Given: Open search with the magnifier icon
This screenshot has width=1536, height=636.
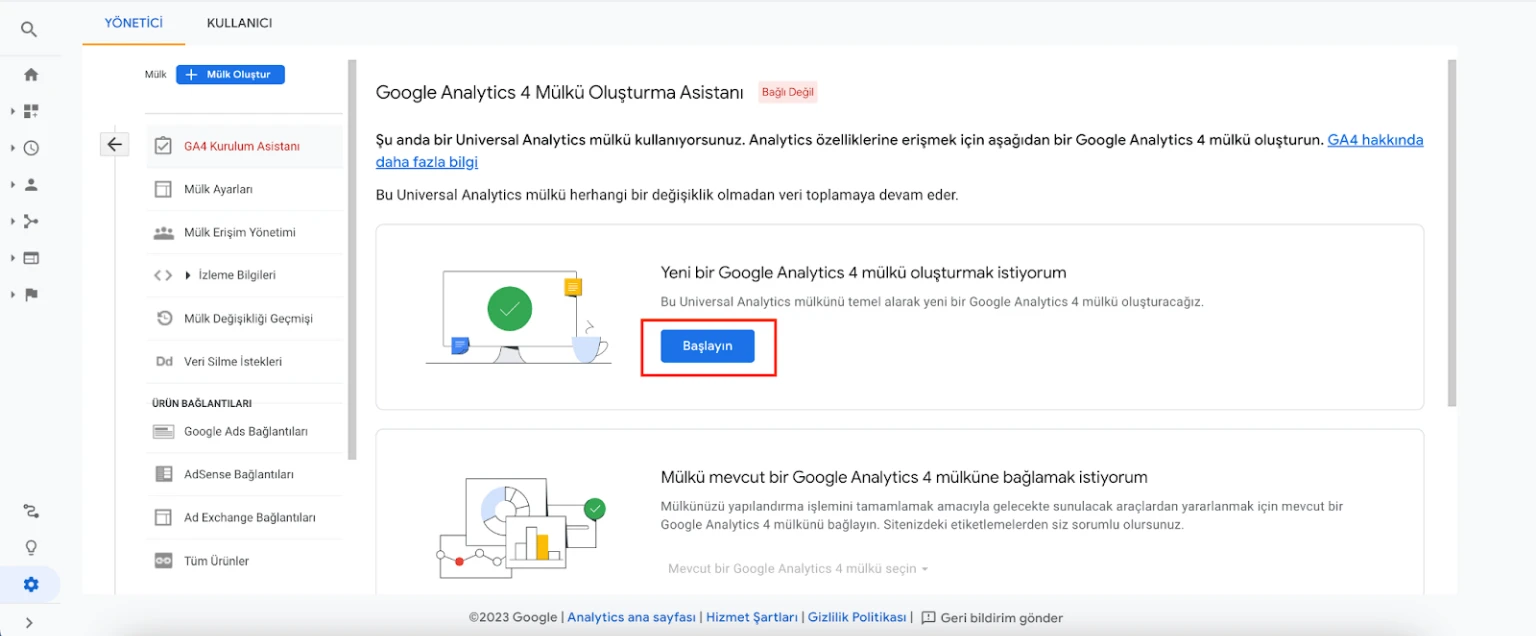Looking at the screenshot, I should [x=30, y=28].
